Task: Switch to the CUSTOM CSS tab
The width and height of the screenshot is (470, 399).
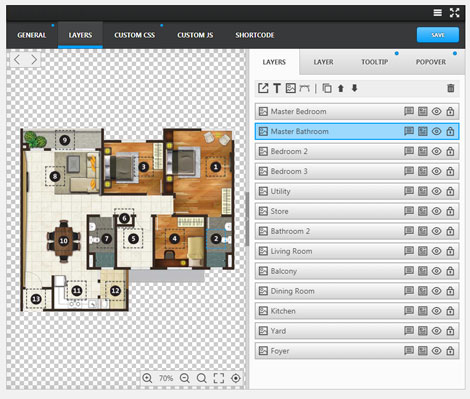Action: point(135,35)
